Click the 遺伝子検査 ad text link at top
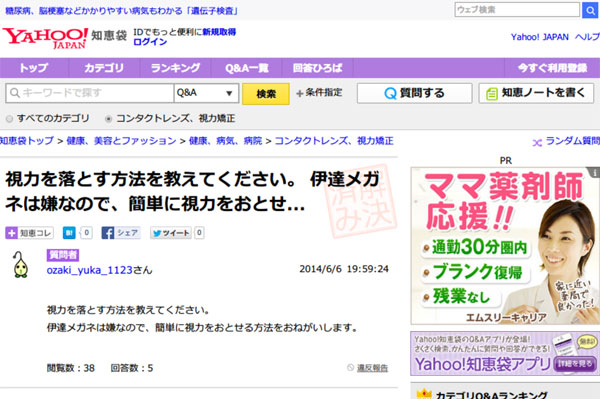Screen dimensions: 600x399 [x=121, y=11]
